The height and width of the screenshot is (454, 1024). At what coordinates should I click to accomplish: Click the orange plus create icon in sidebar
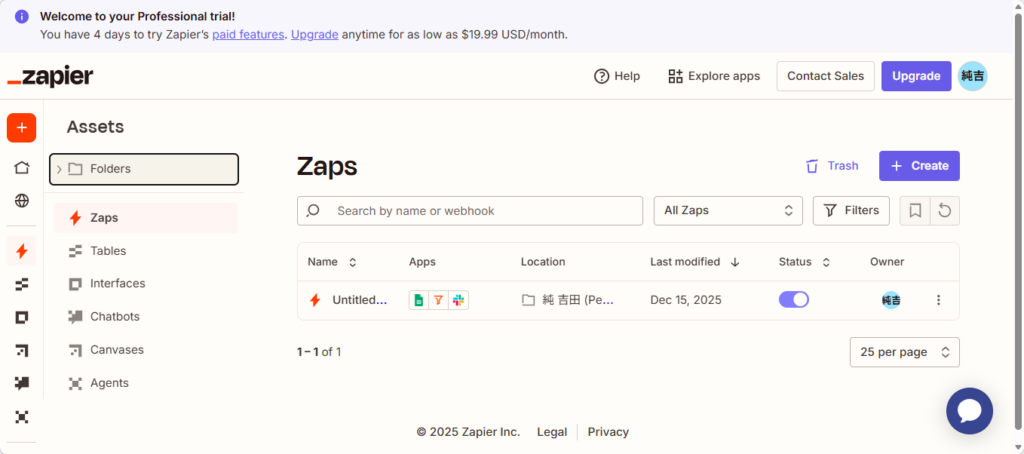click(x=21, y=128)
